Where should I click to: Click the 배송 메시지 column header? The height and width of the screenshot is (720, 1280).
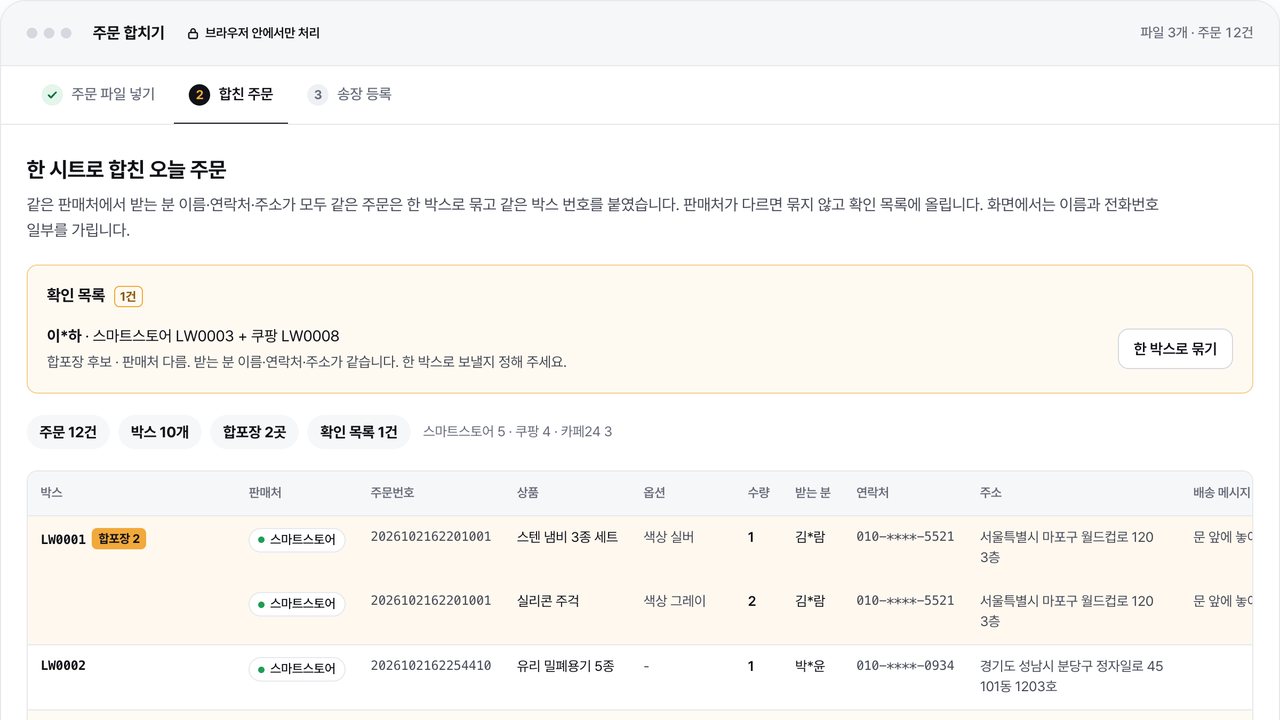1222,493
